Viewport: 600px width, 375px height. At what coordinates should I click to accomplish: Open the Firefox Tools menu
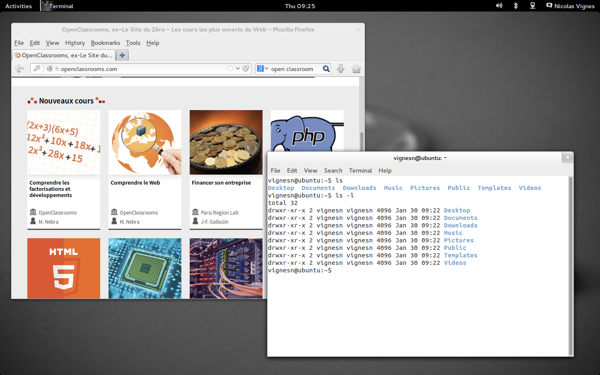[133, 43]
